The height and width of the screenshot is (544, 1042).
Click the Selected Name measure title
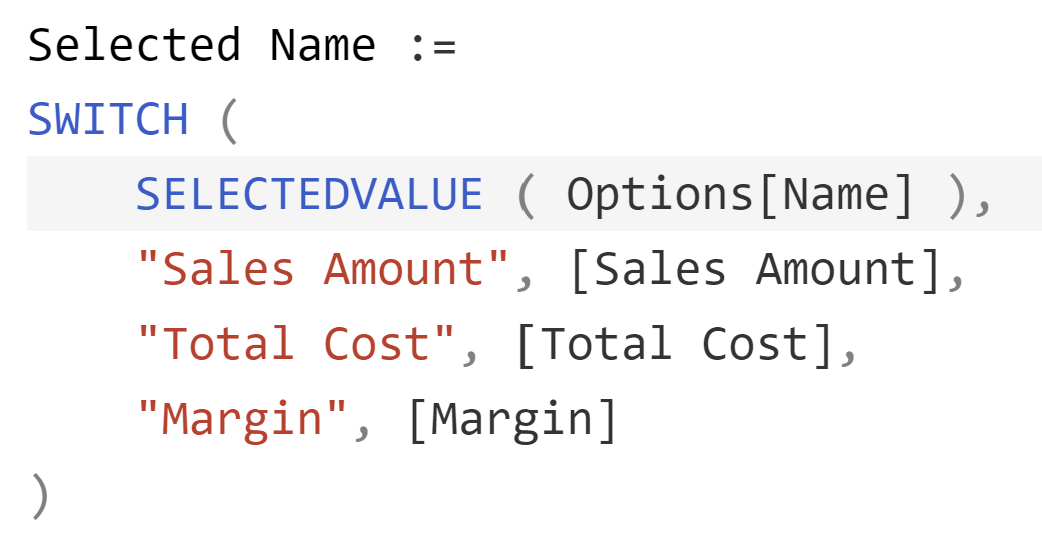pyautogui.click(x=202, y=45)
